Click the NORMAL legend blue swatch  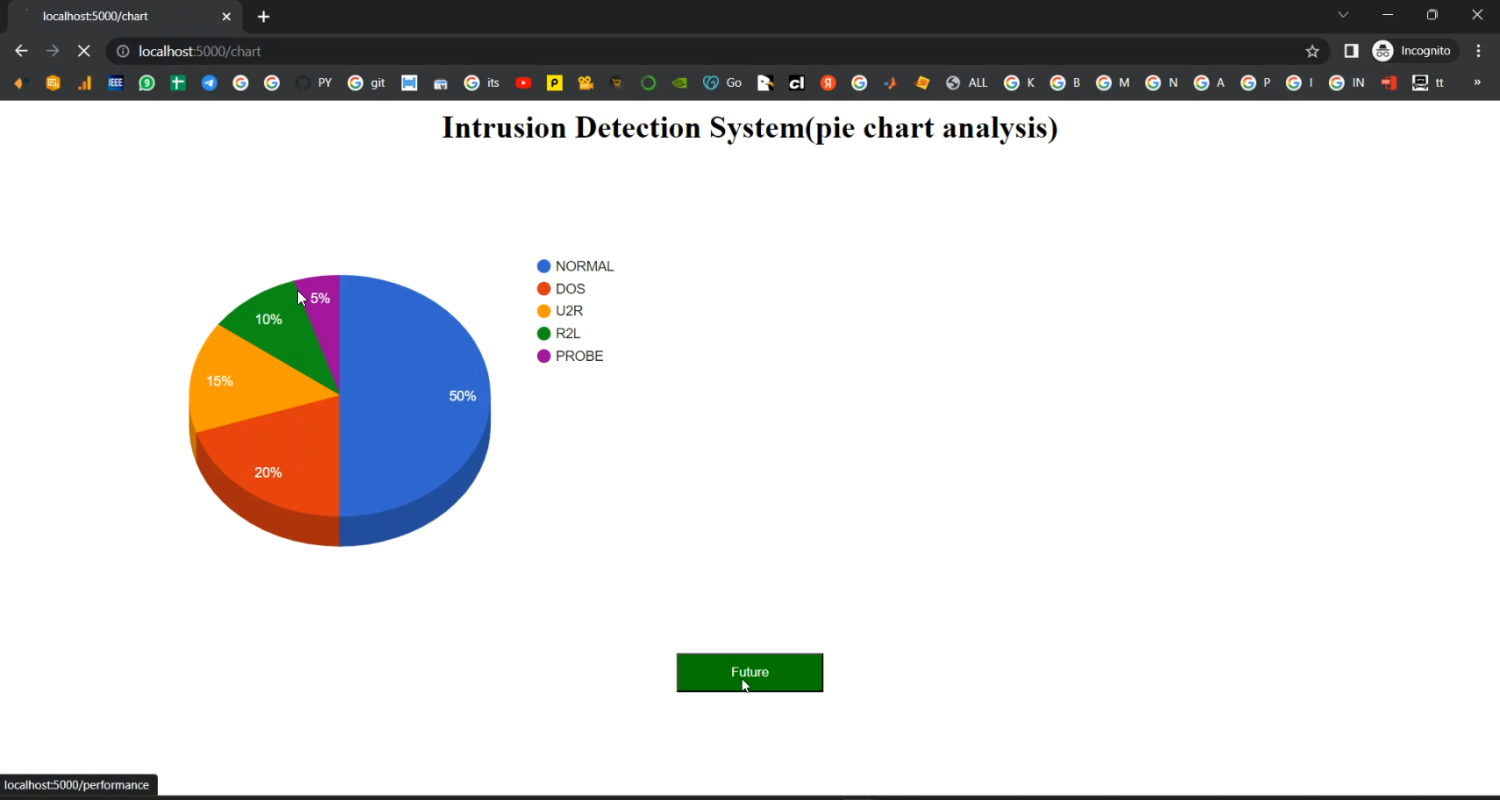tap(544, 266)
